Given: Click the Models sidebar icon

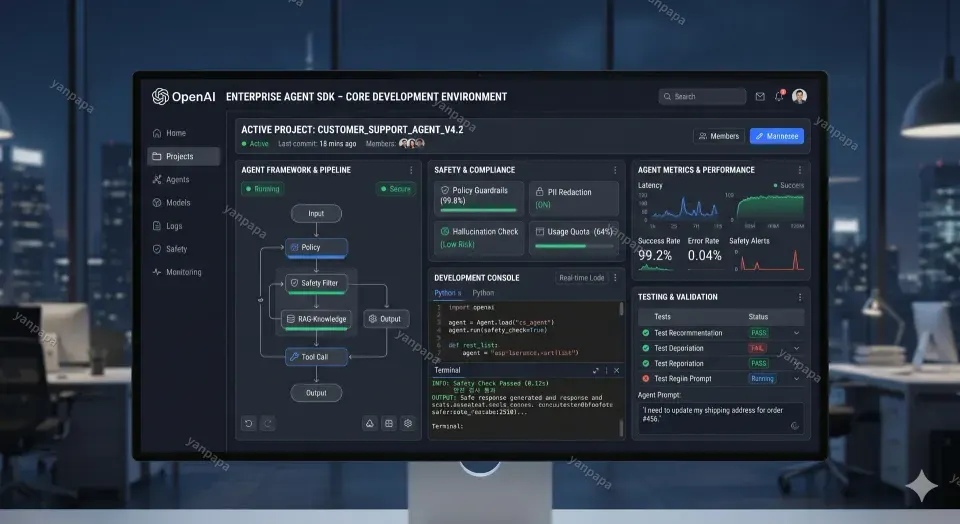Looking at the screenshot, I should coord(157,203).
